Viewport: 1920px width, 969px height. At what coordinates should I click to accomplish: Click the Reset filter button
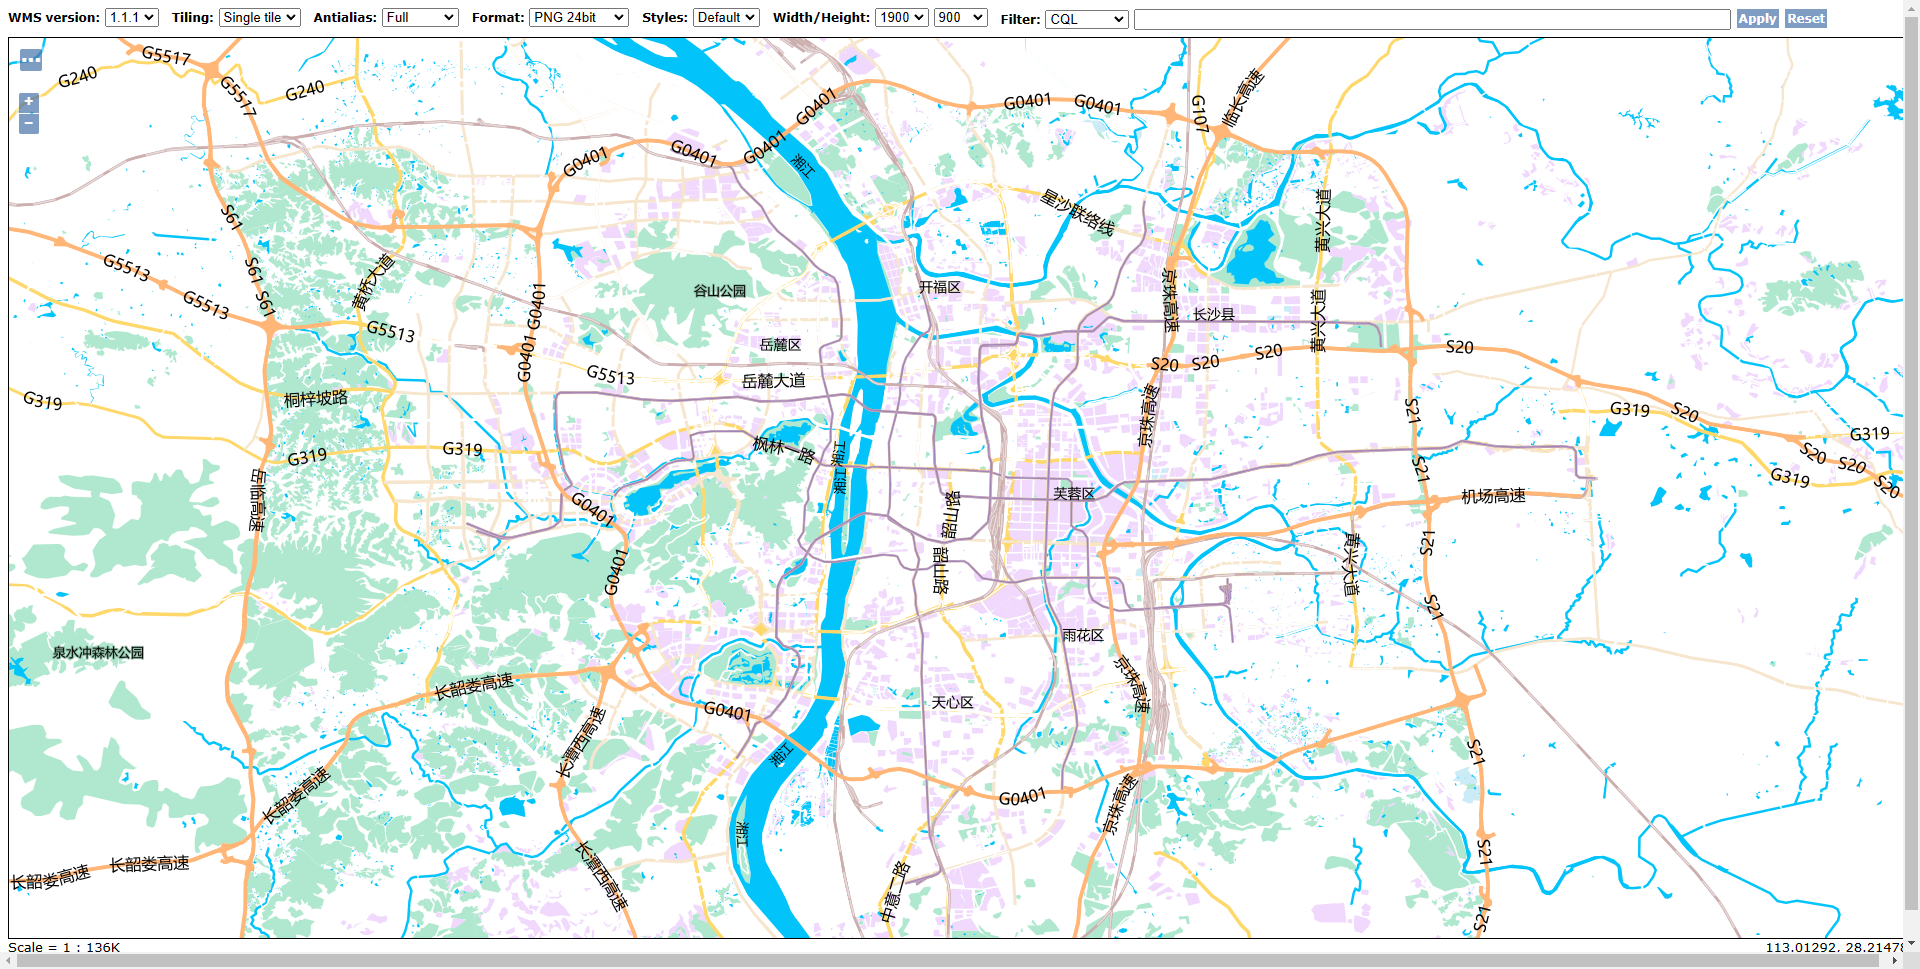point(1806,19)
